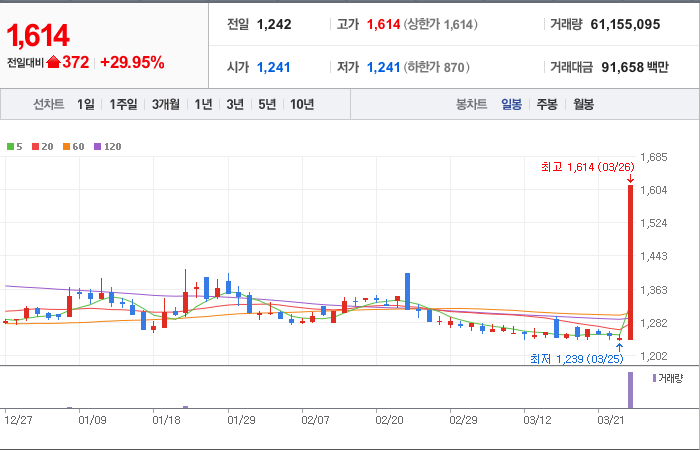700x450 pixels.
Task: Show the 3년 line chart
Action: (x=235, y=104)
